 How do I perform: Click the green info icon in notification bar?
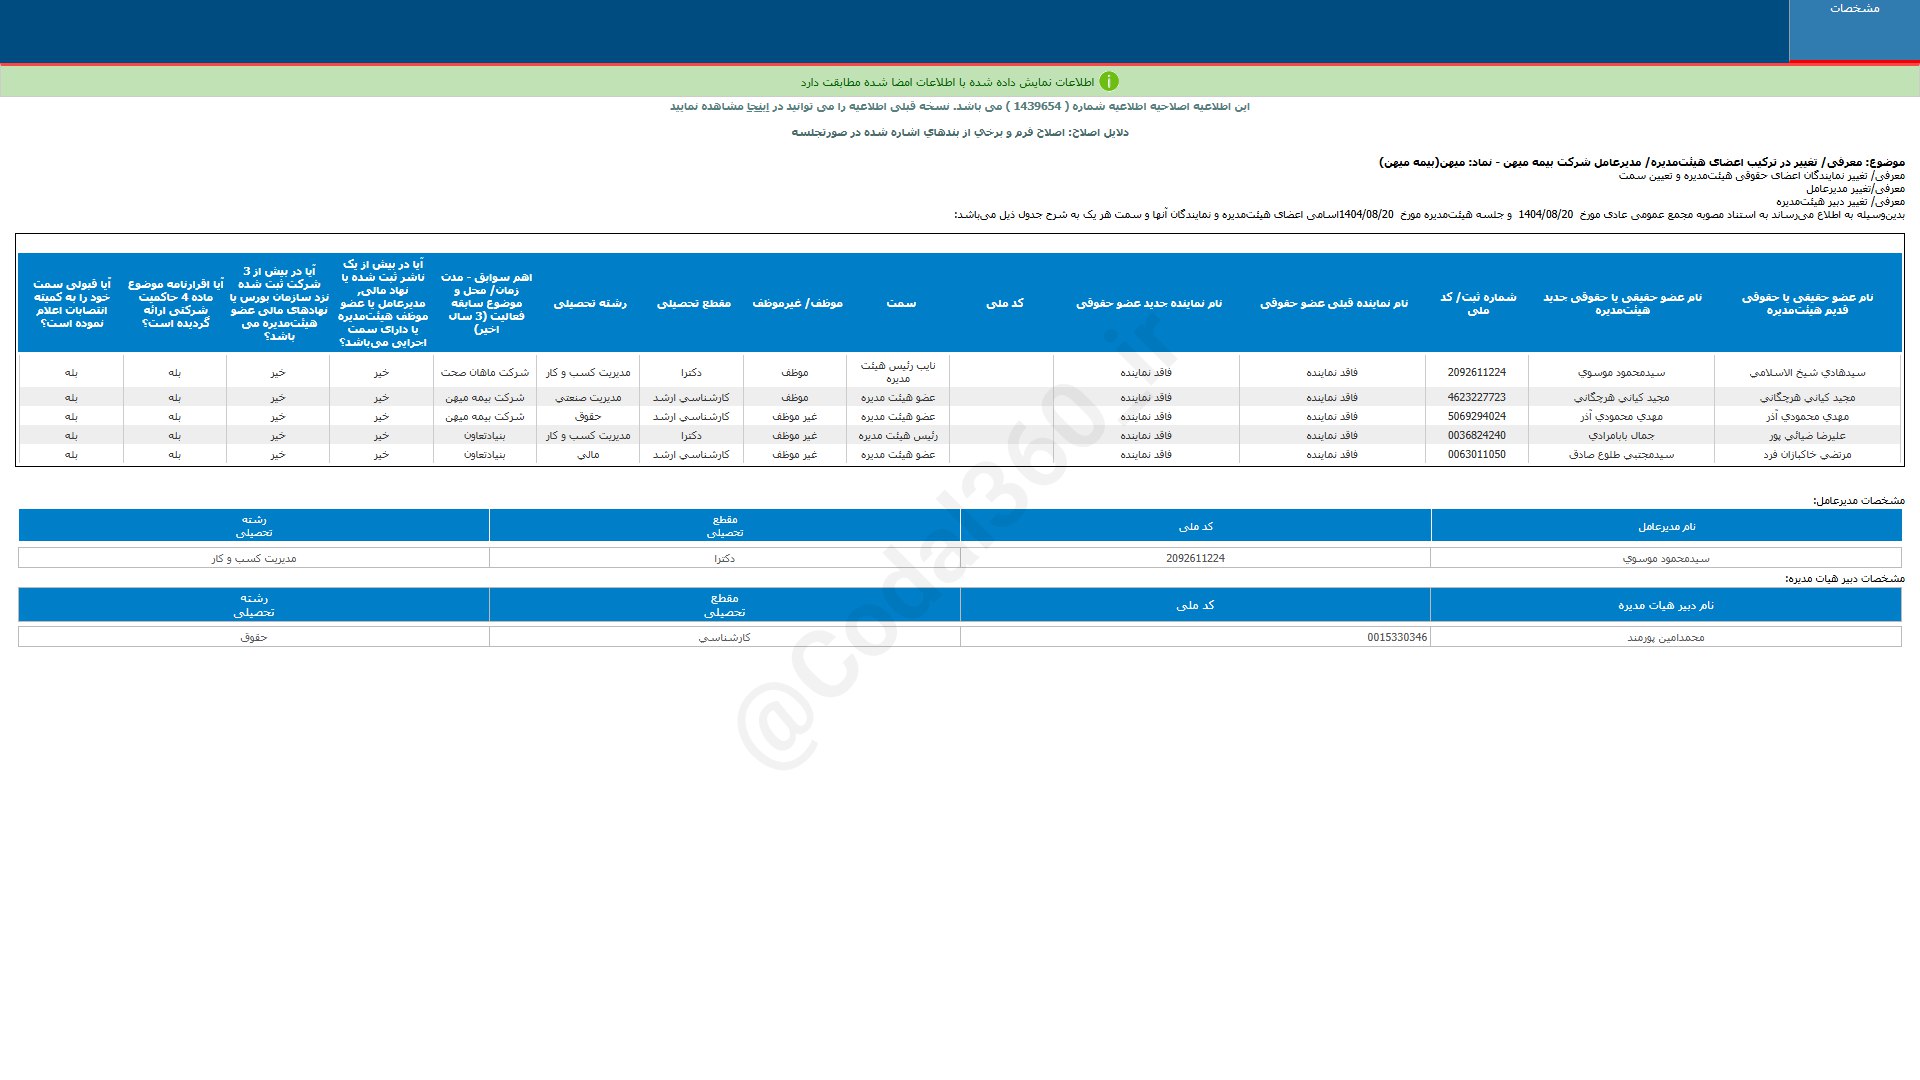[x=1109, y=82]
